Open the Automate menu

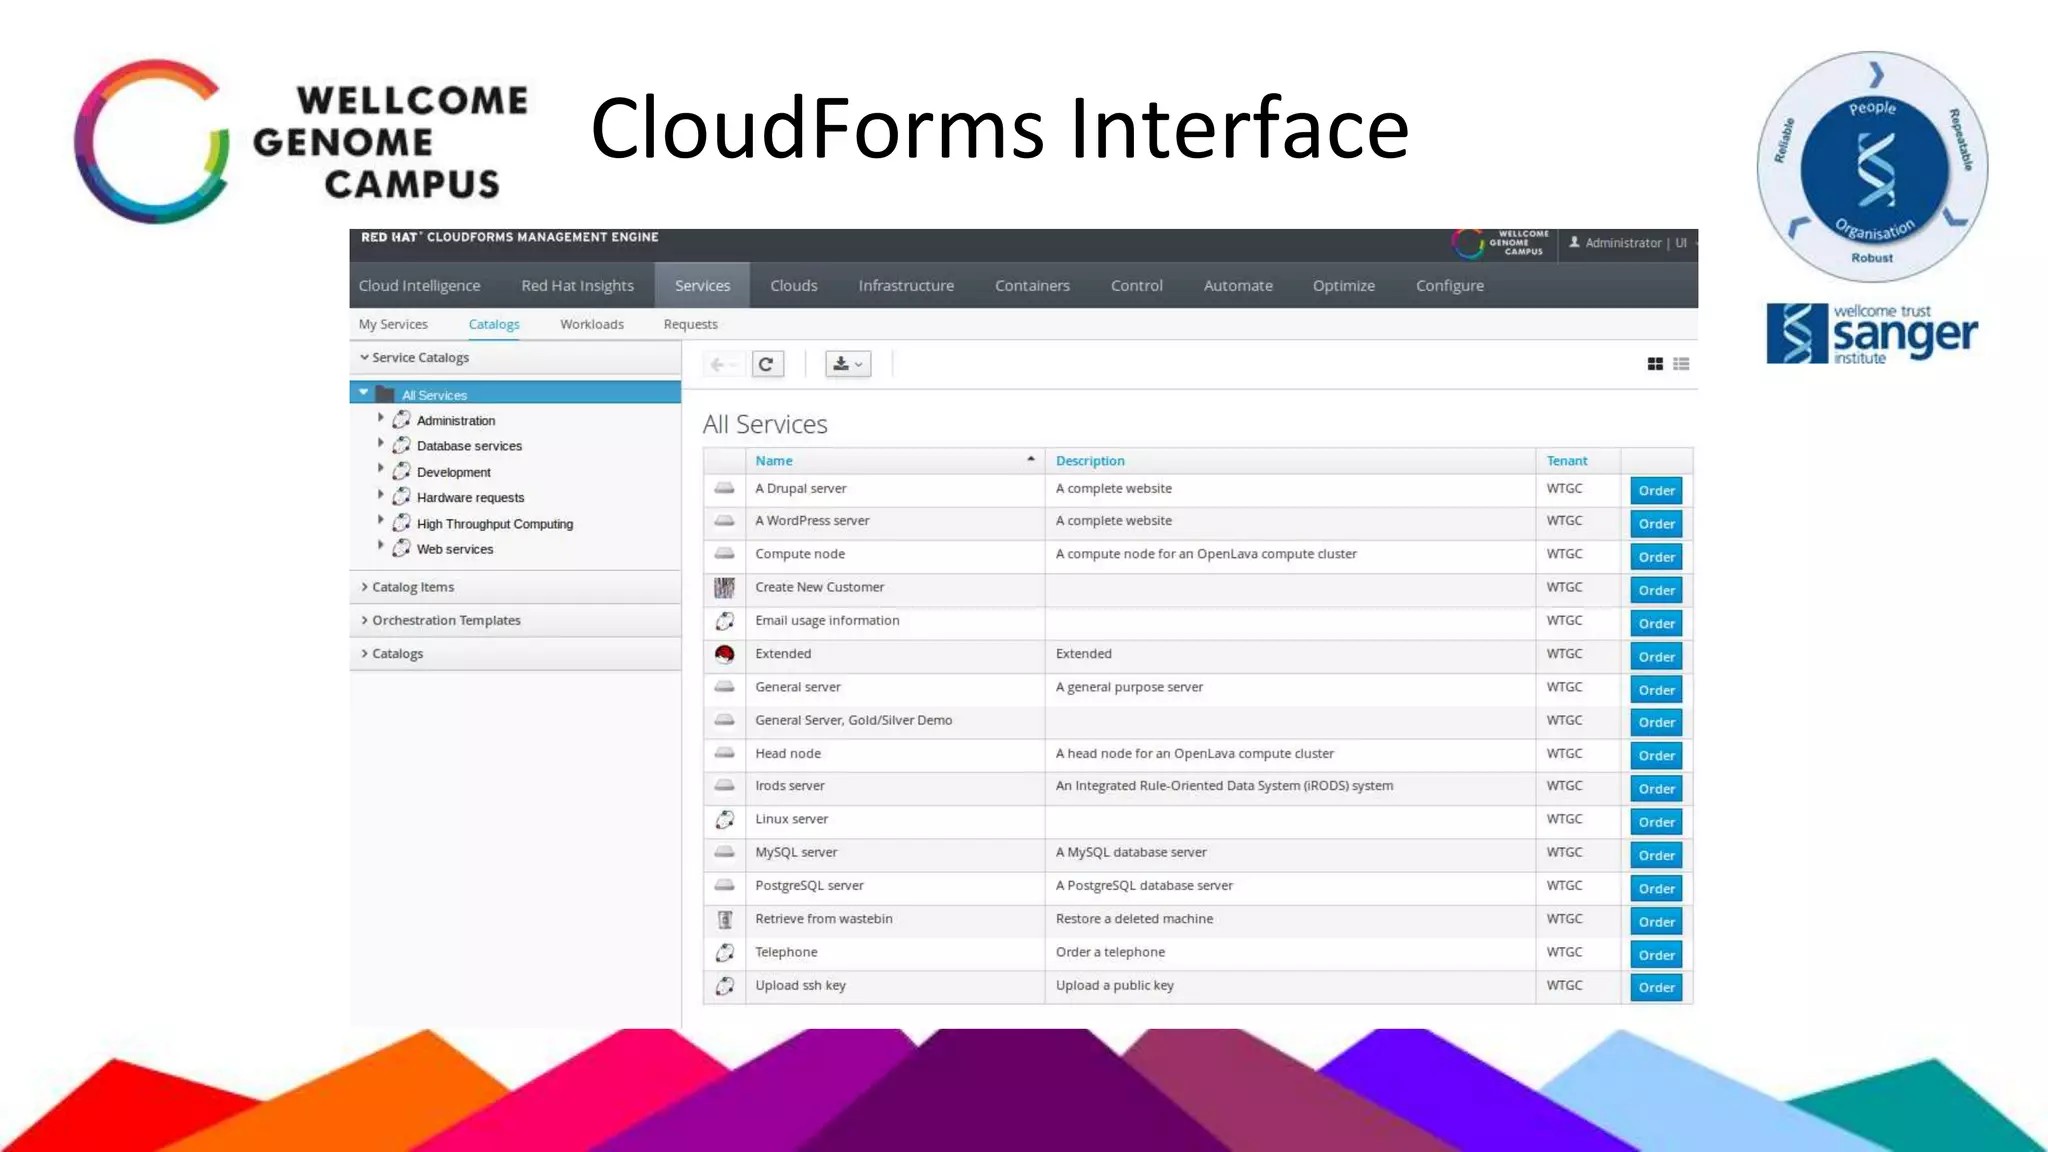[1238, 285]
